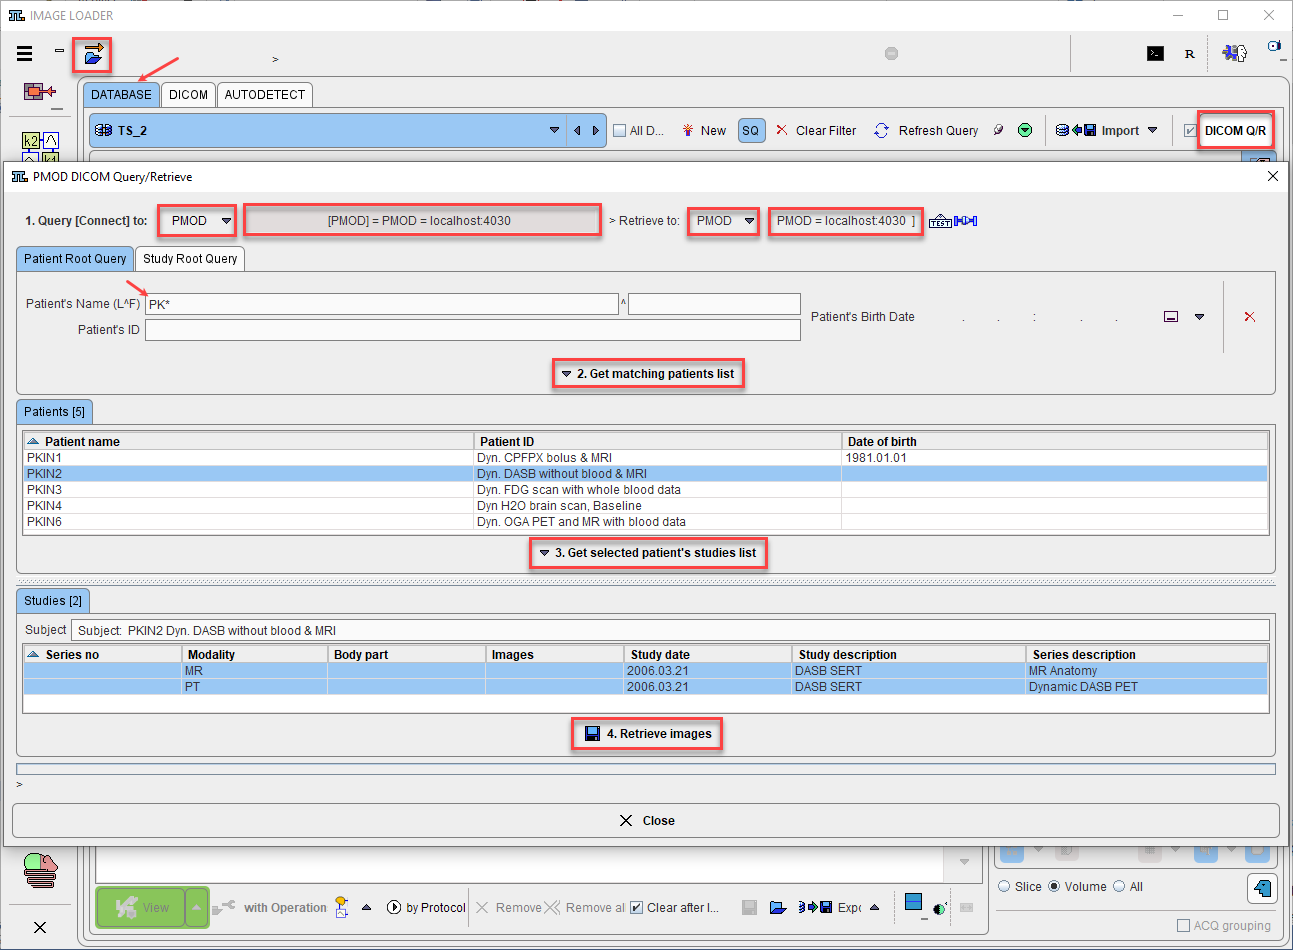Image resolution: width=1293 pixels, height=950 pixels.
Task: Click the patient's first name input field
Action: 714,304
